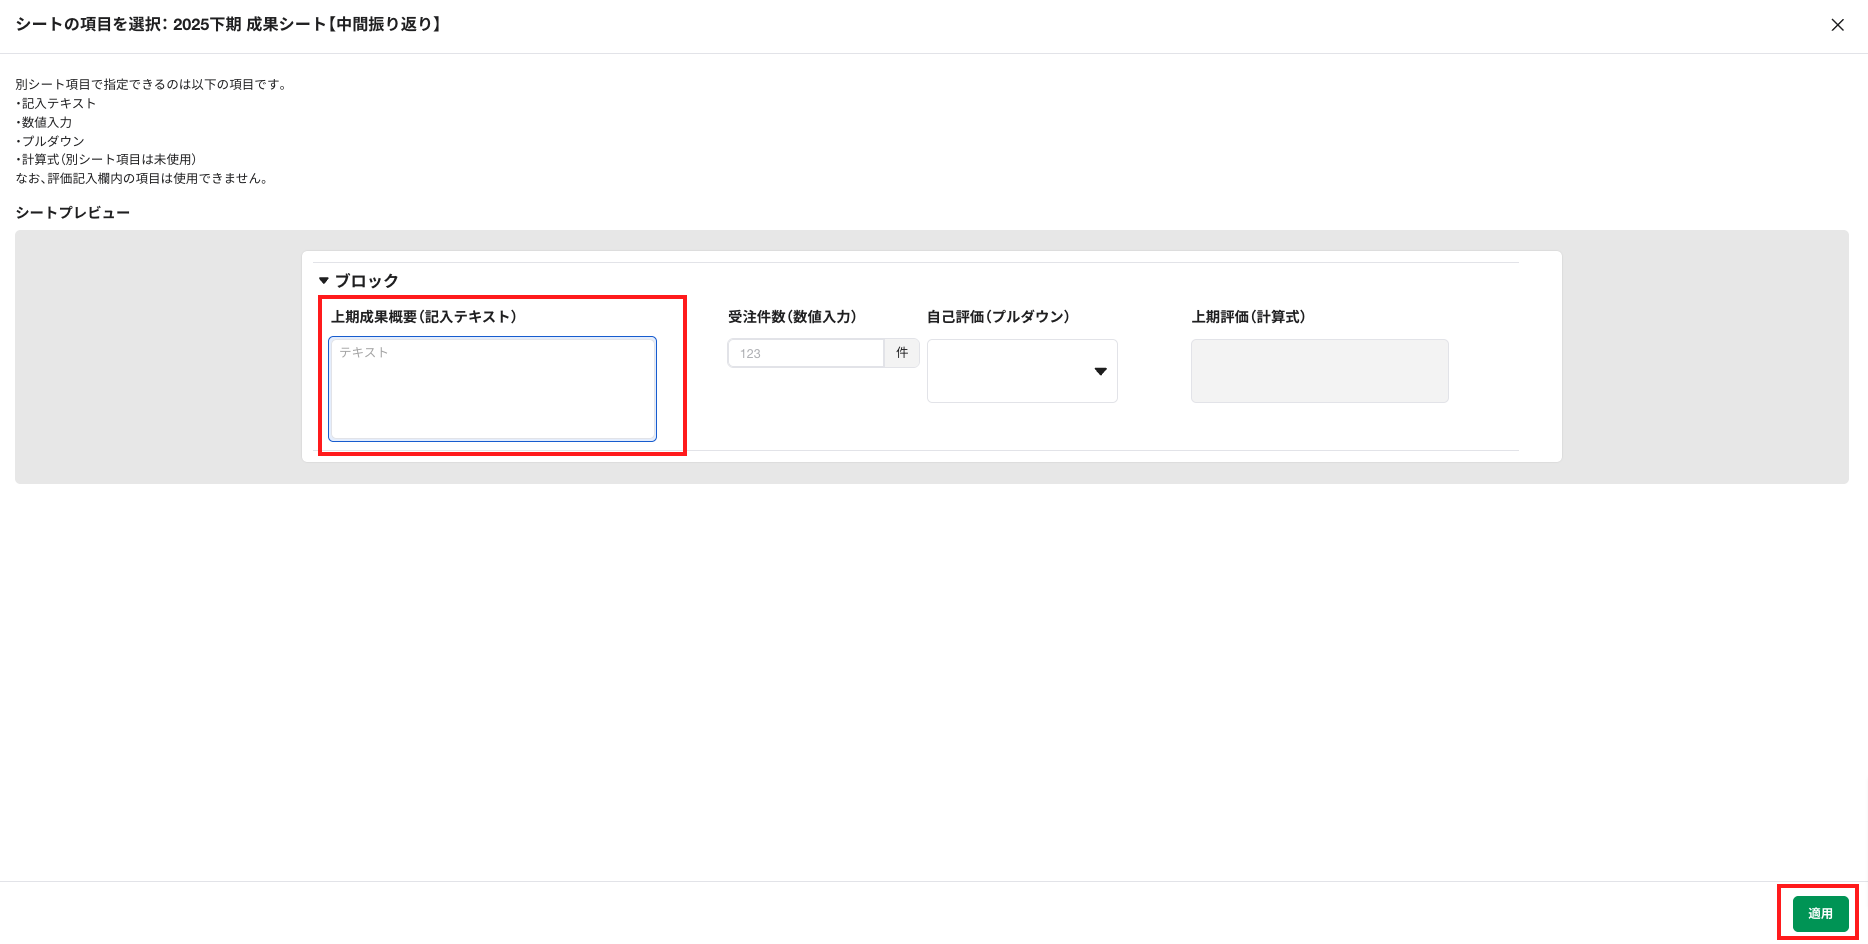The height and width of the screenshot is (944, 1868).
Task: 受注件数の数値入力欄をクリックする
Action: [806, 352]
